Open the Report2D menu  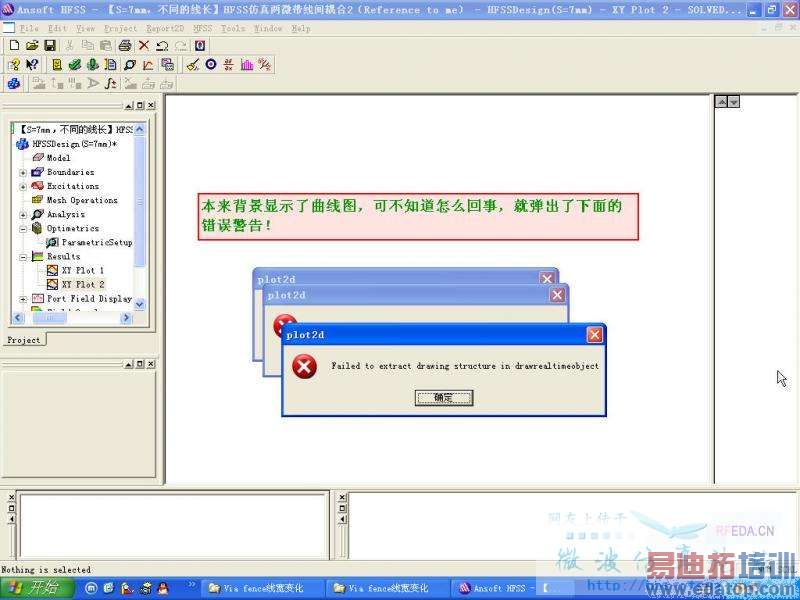165,29
